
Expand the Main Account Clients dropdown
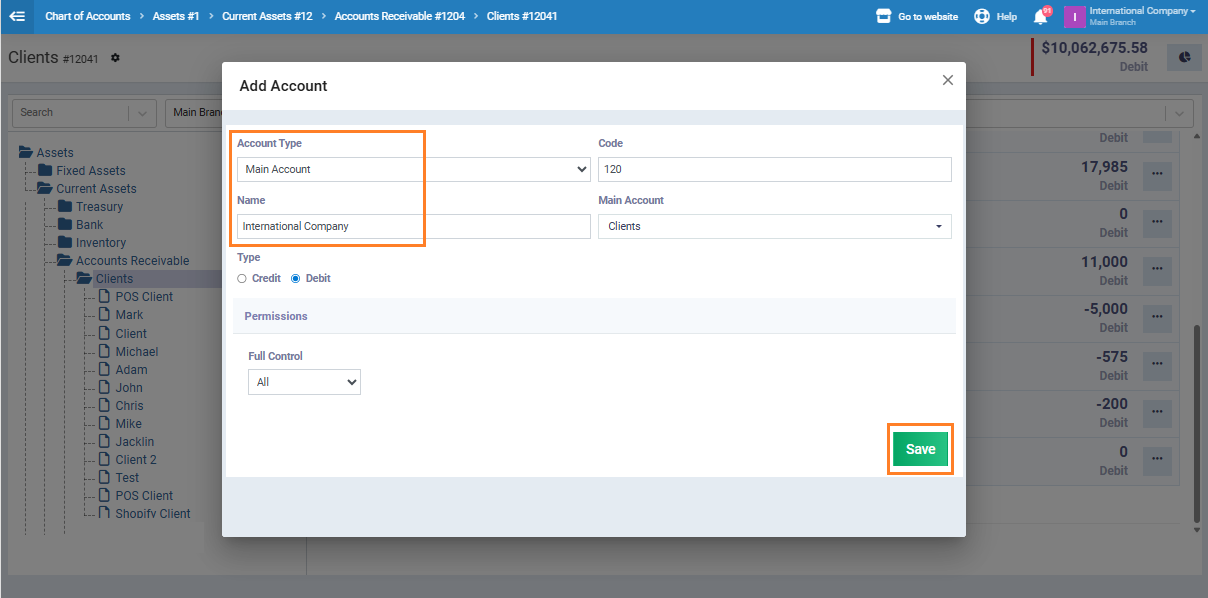point(774,227)
